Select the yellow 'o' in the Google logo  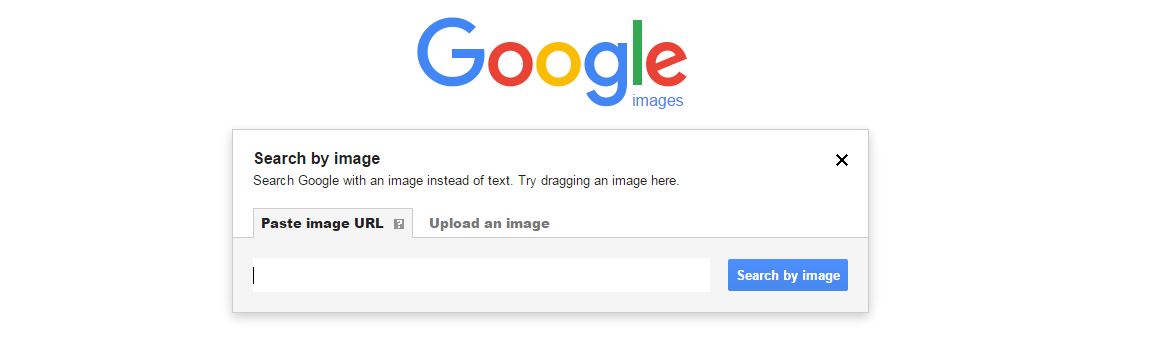coord(558,64)
